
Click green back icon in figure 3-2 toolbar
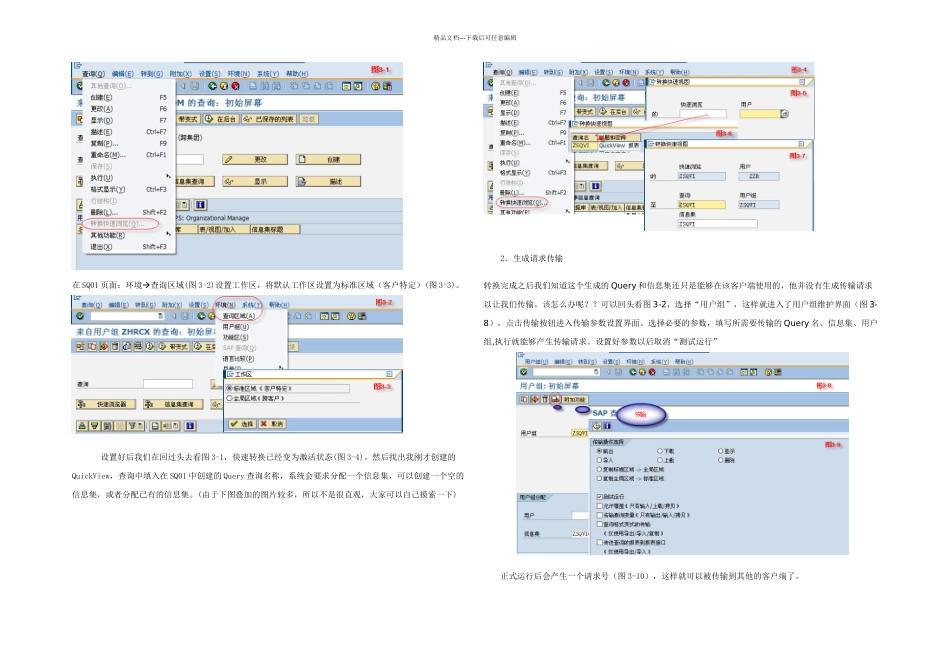201,316
